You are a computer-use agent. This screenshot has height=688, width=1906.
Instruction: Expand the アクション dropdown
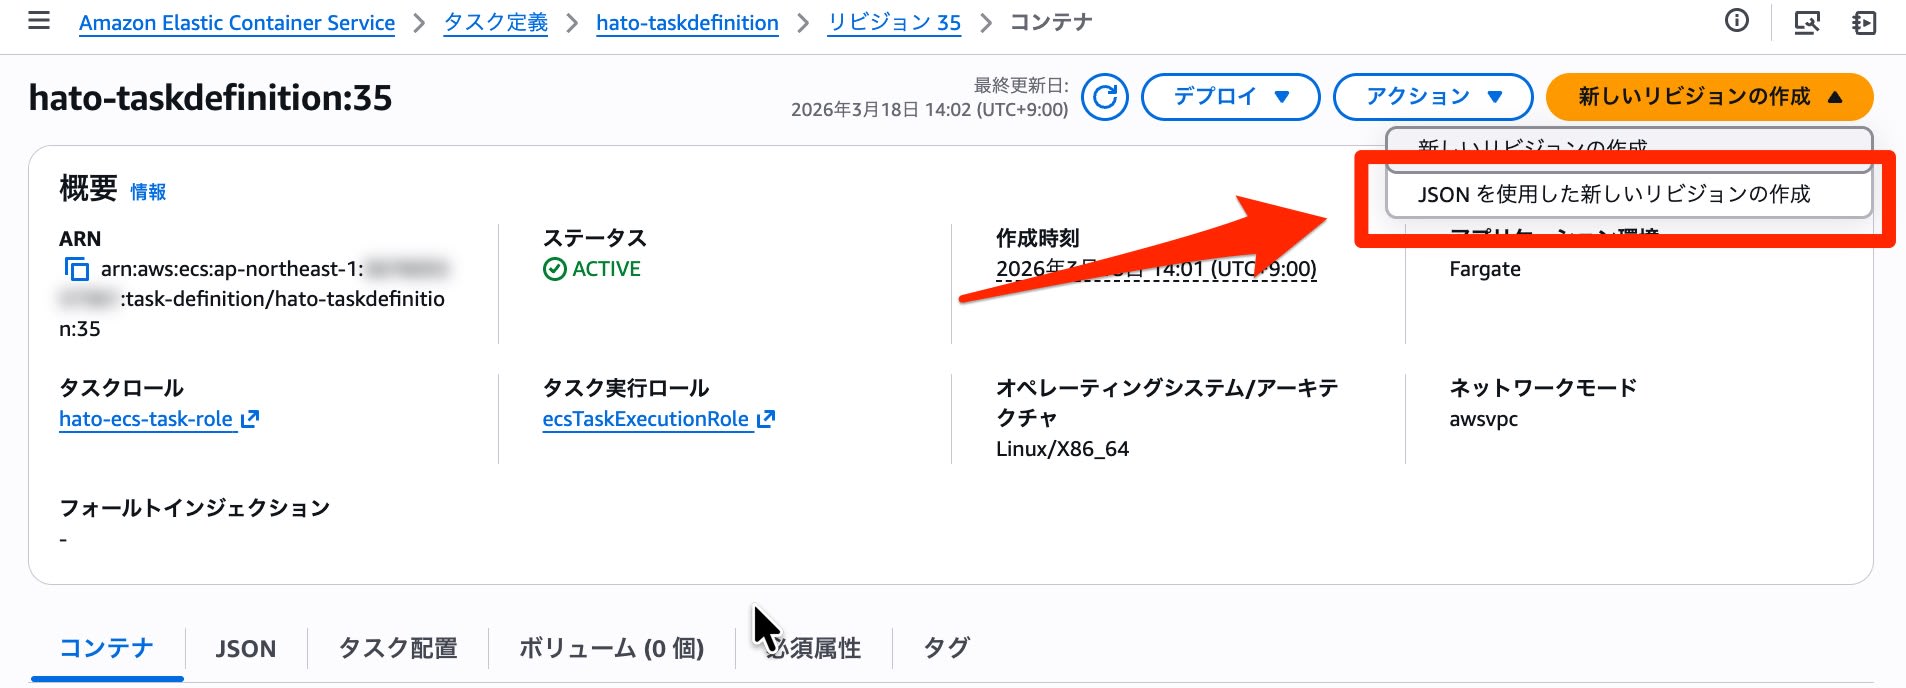pyautogui.click(x=1432, y=97)
